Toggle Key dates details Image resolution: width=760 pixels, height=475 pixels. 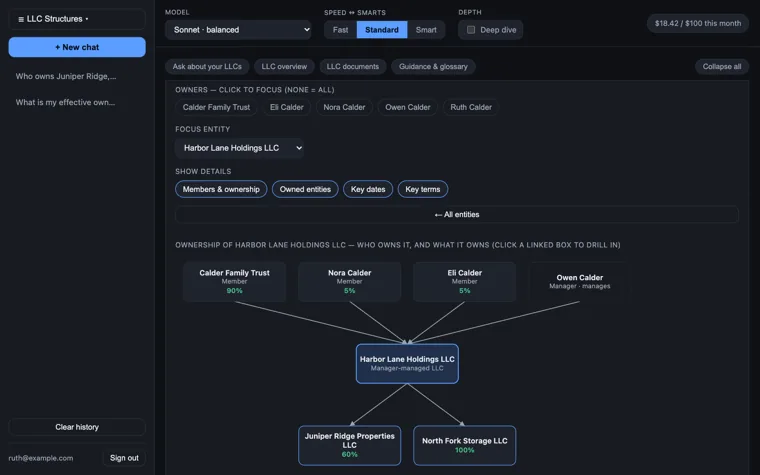point(368,189)
